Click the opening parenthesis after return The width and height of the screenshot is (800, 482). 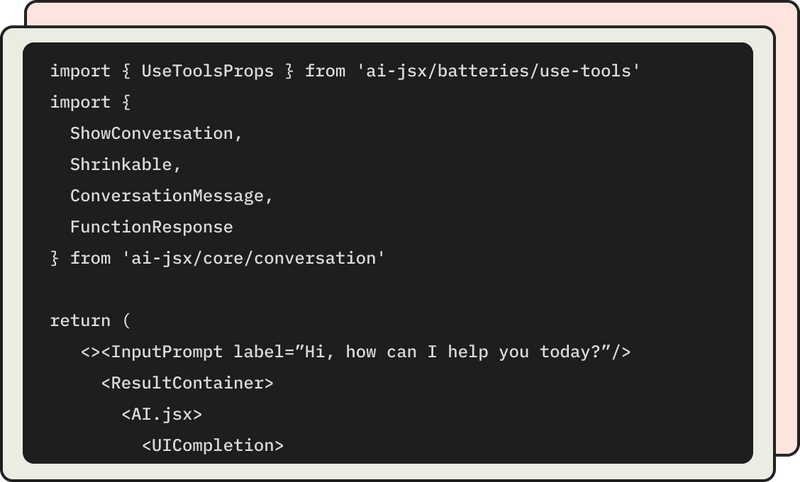[127, 321]
